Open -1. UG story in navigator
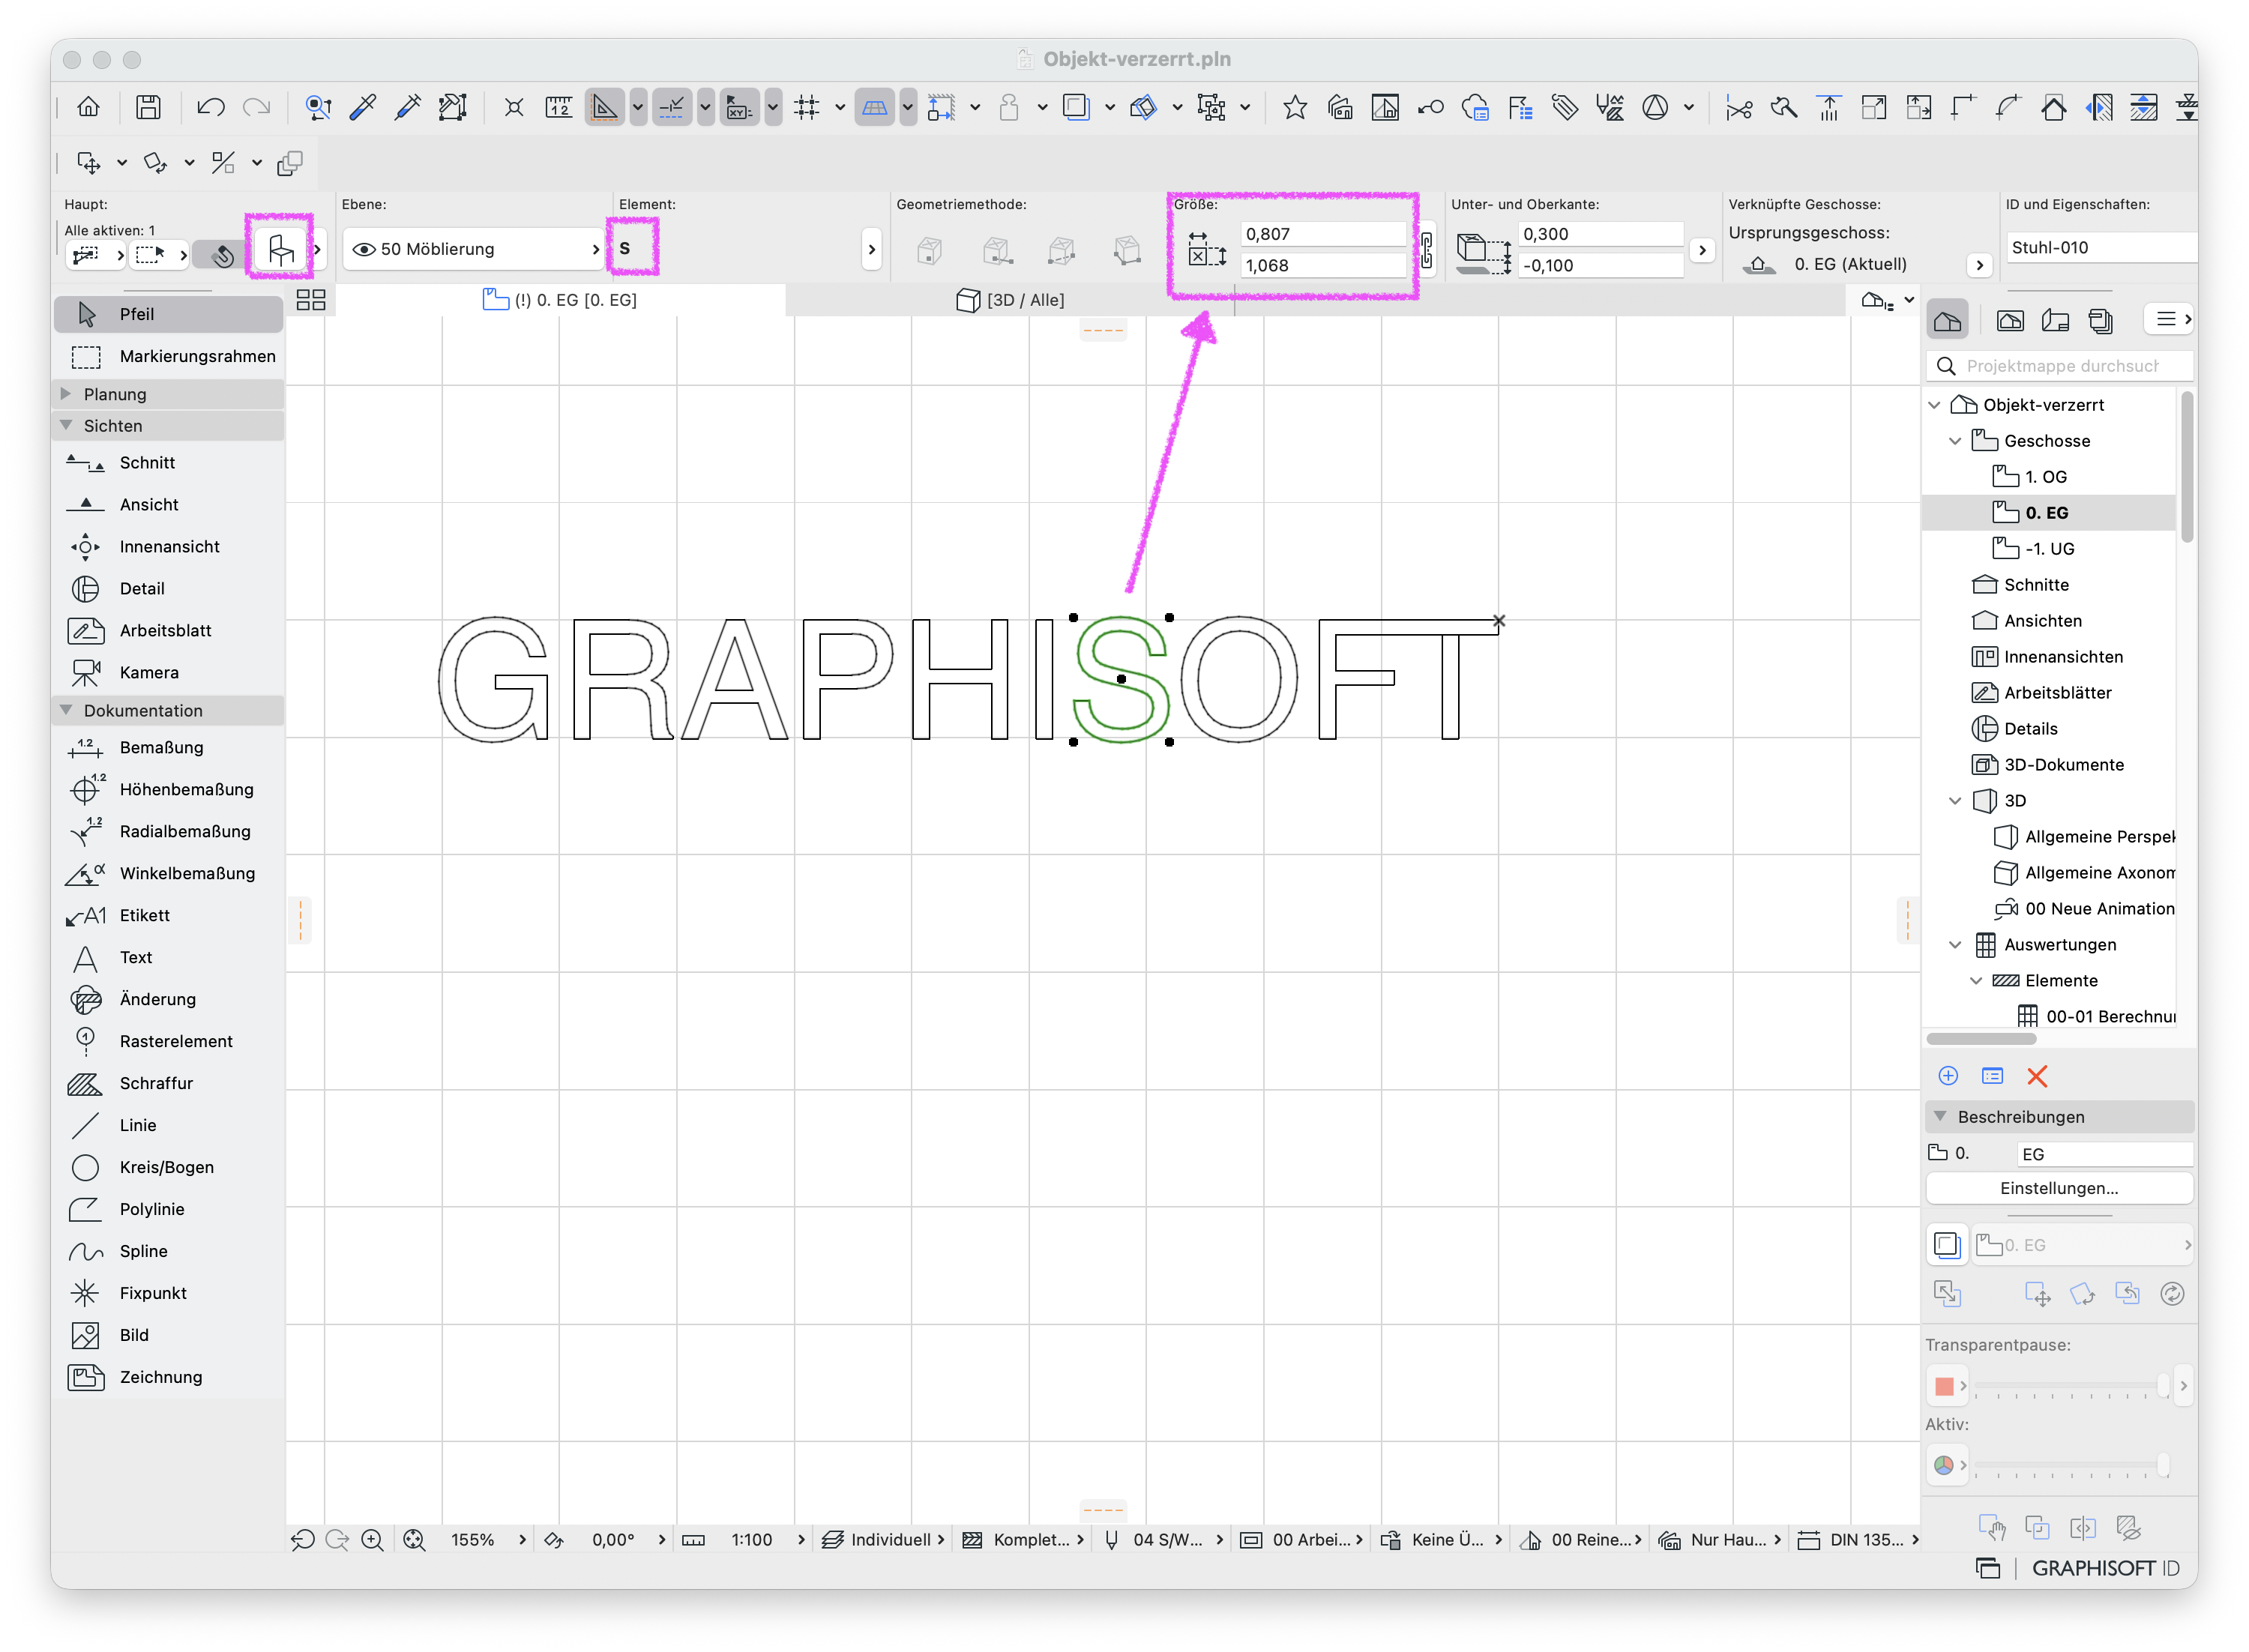 point(2049,549)
